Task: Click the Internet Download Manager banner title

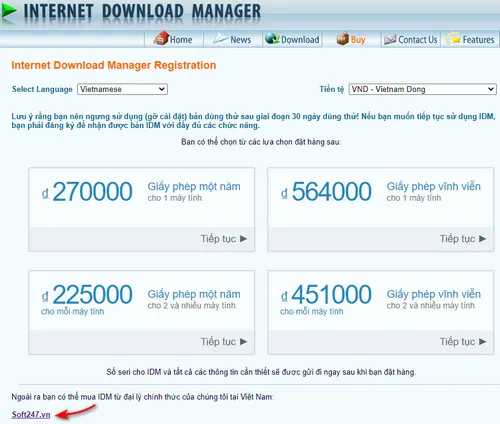Action: point(142,12)
